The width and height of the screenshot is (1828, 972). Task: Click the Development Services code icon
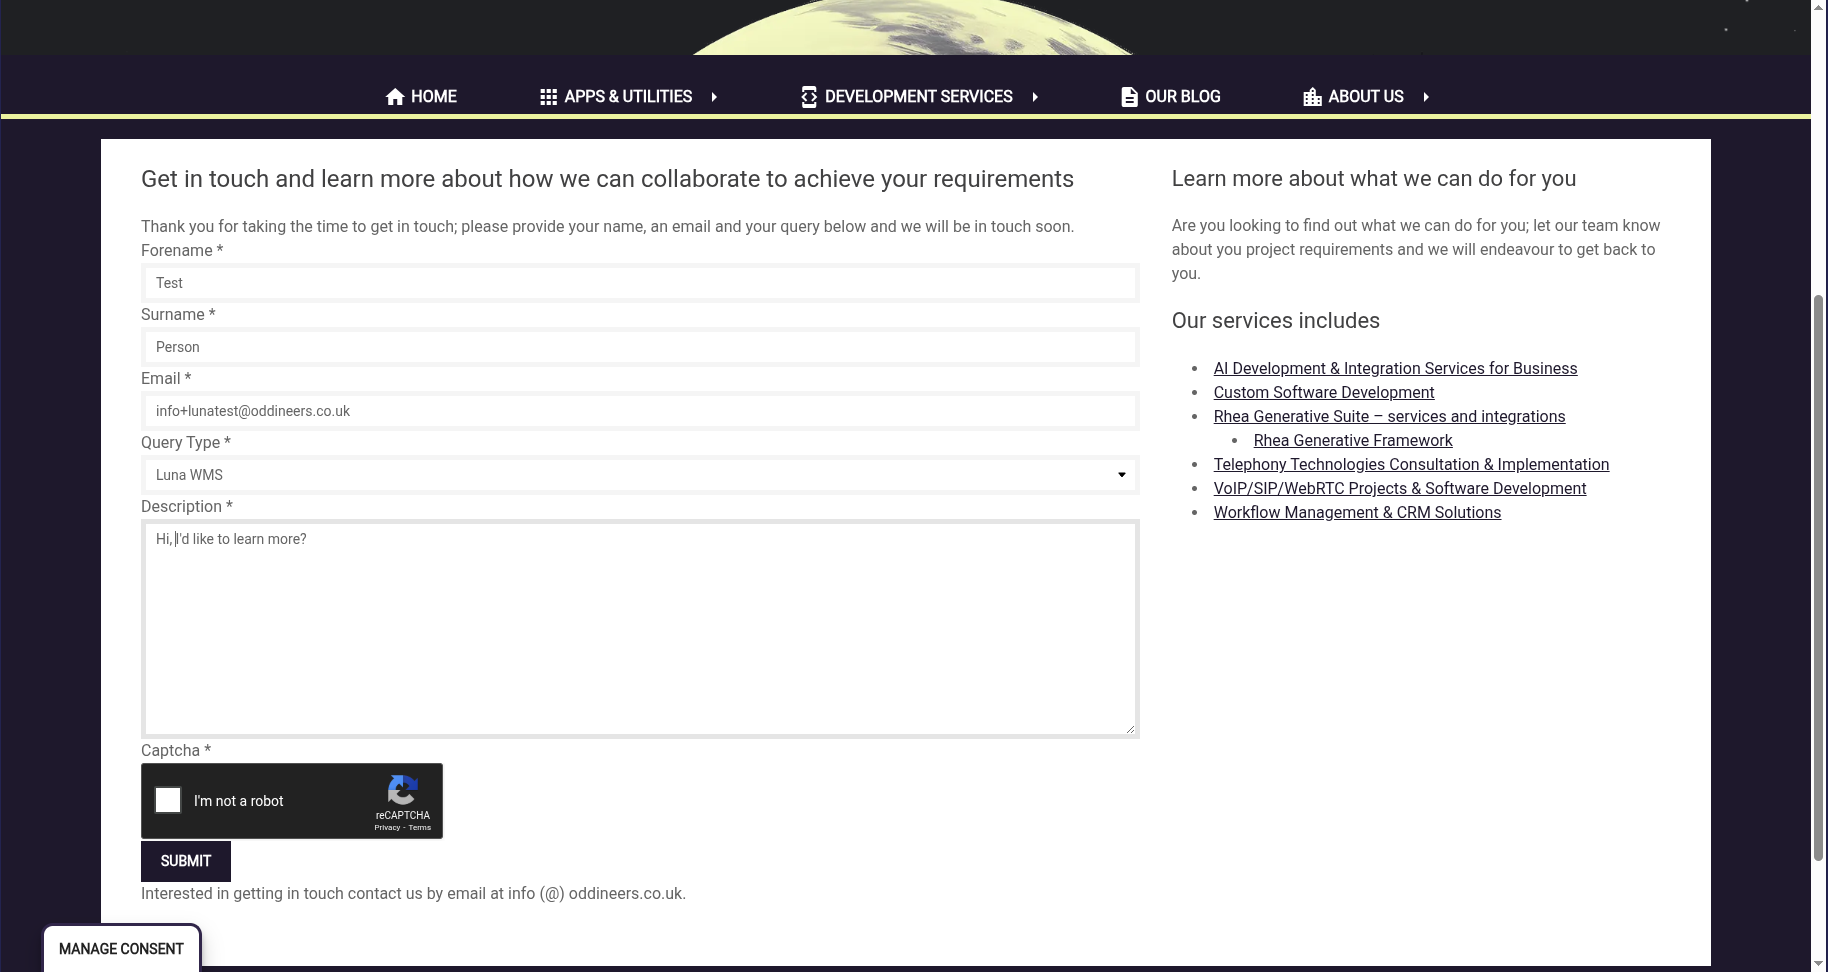click(x=809, y=97)
